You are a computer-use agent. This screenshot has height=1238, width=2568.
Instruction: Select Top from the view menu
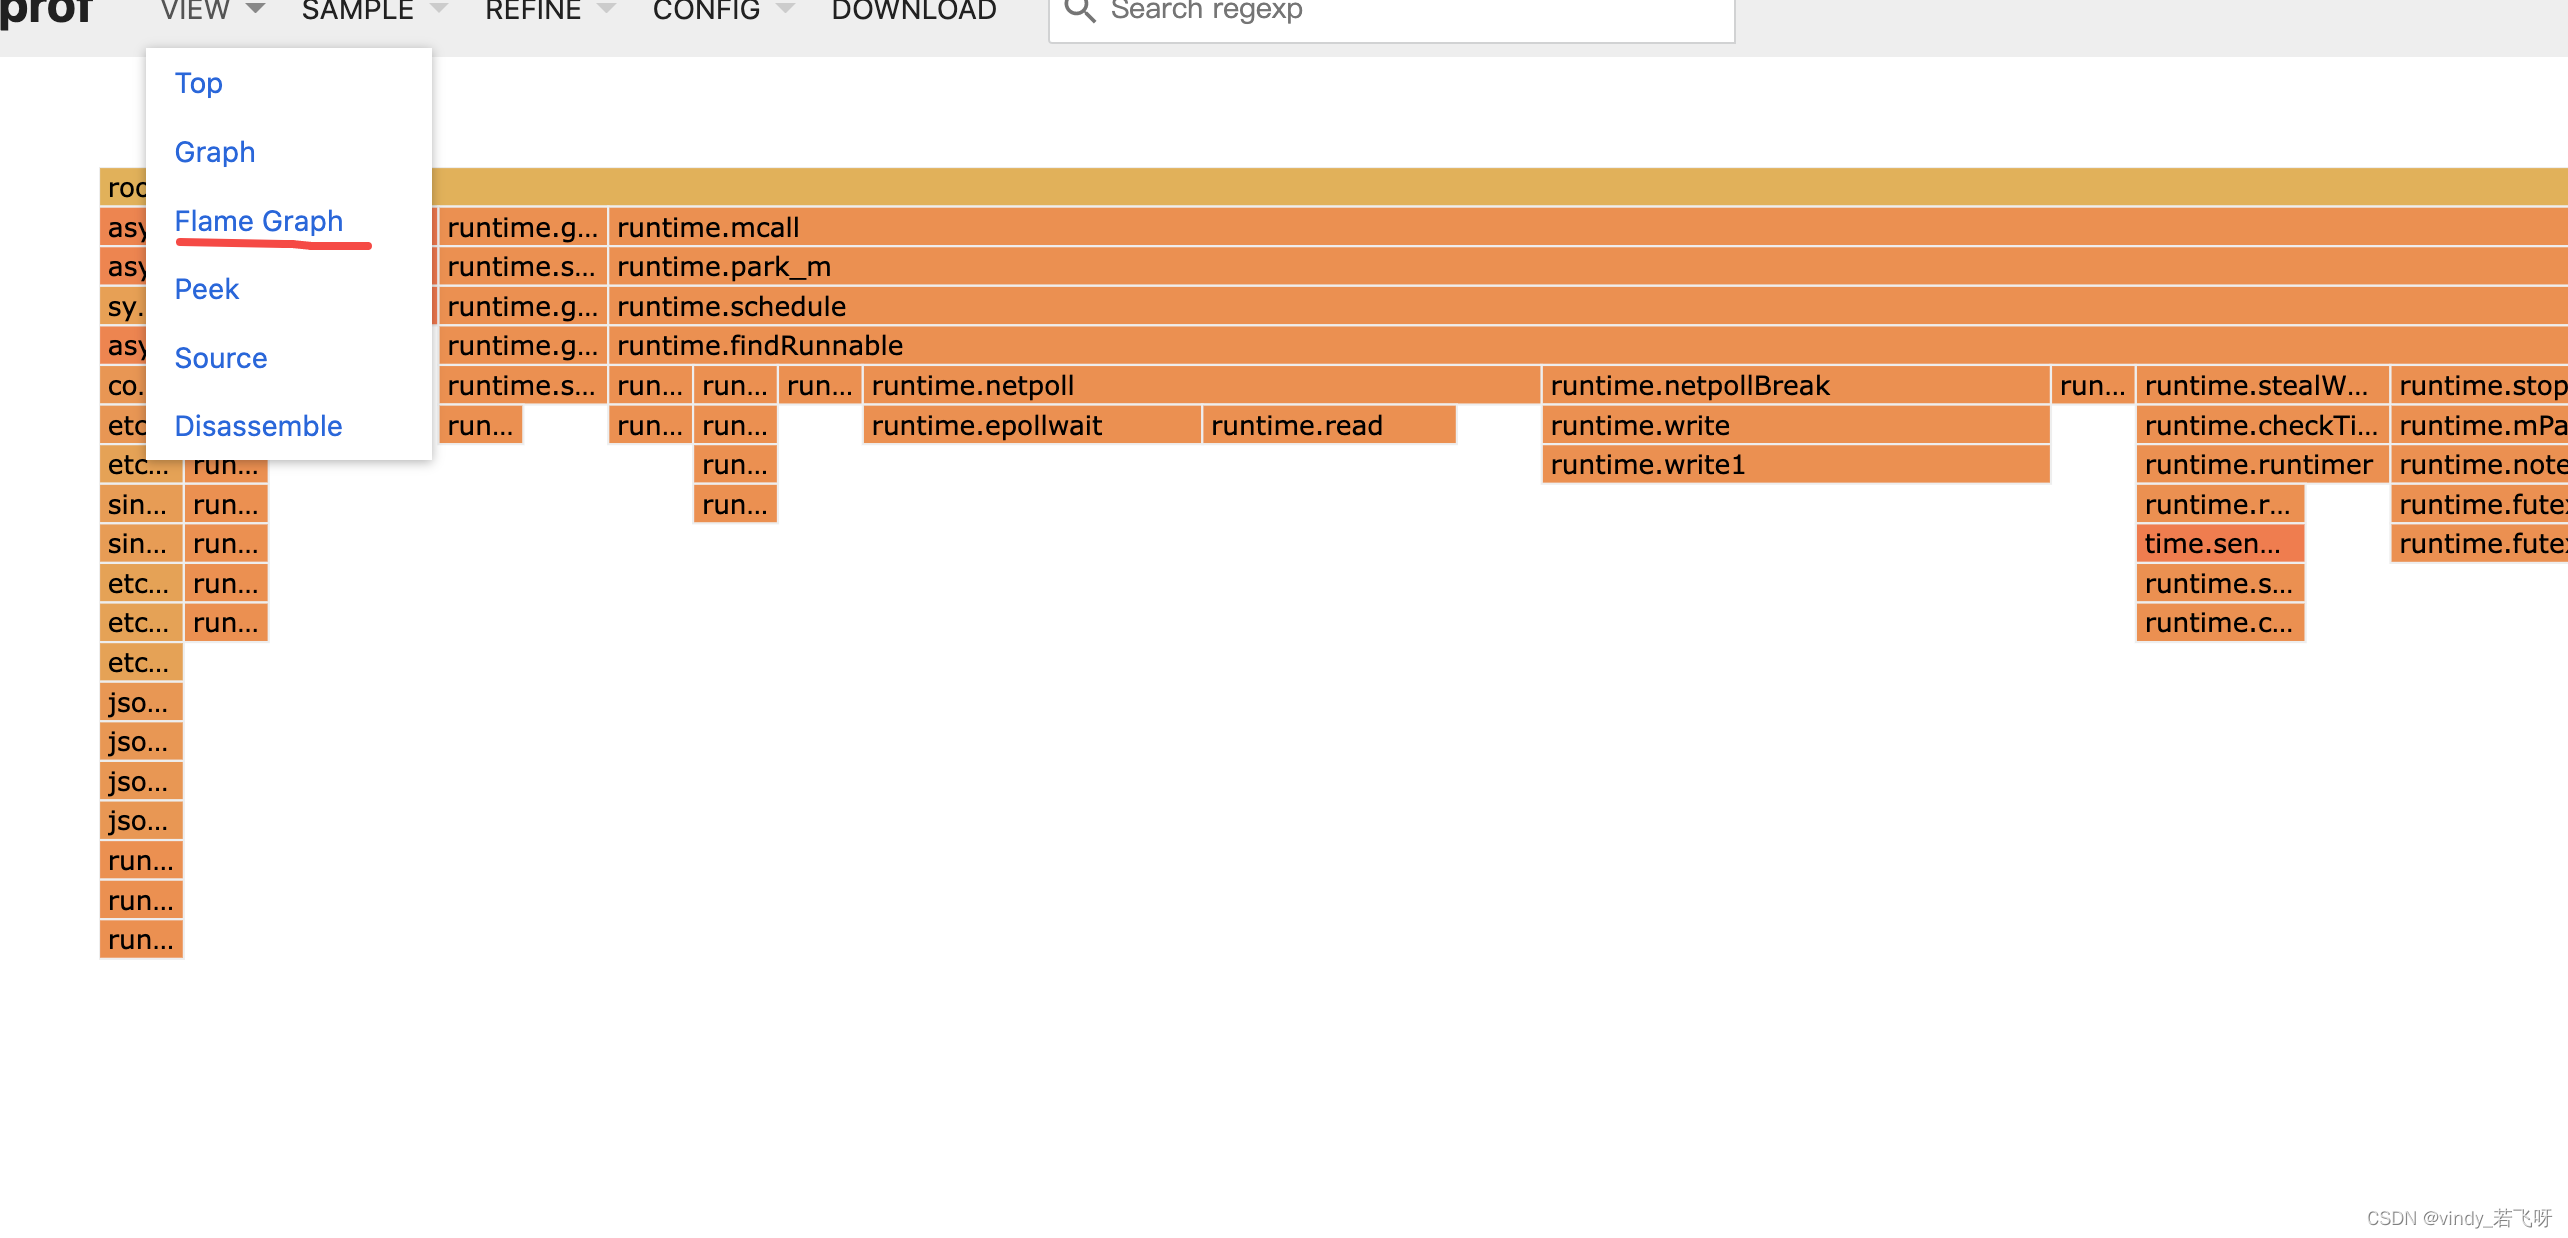point(198,83)
